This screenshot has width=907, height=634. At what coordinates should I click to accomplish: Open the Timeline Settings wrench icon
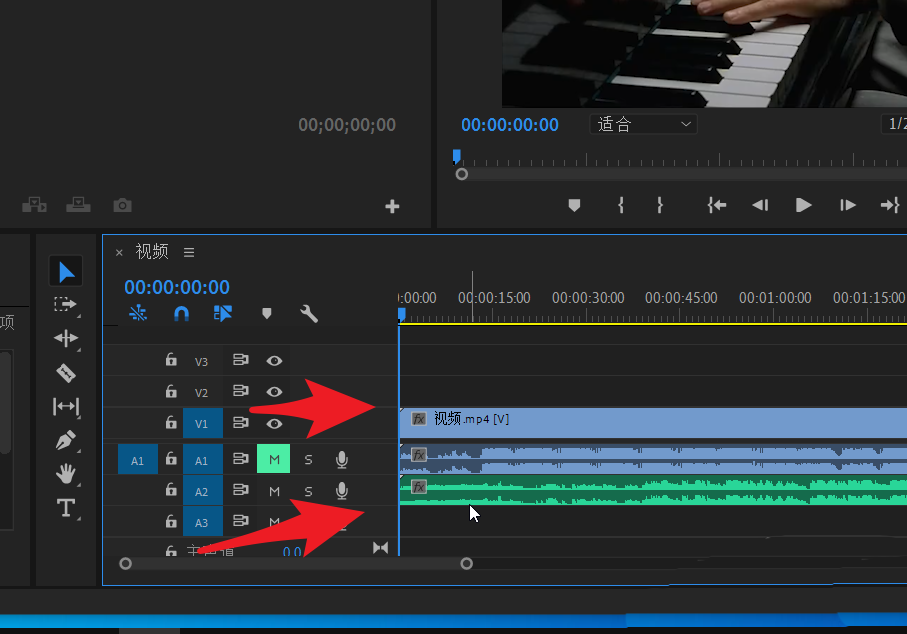308,313
